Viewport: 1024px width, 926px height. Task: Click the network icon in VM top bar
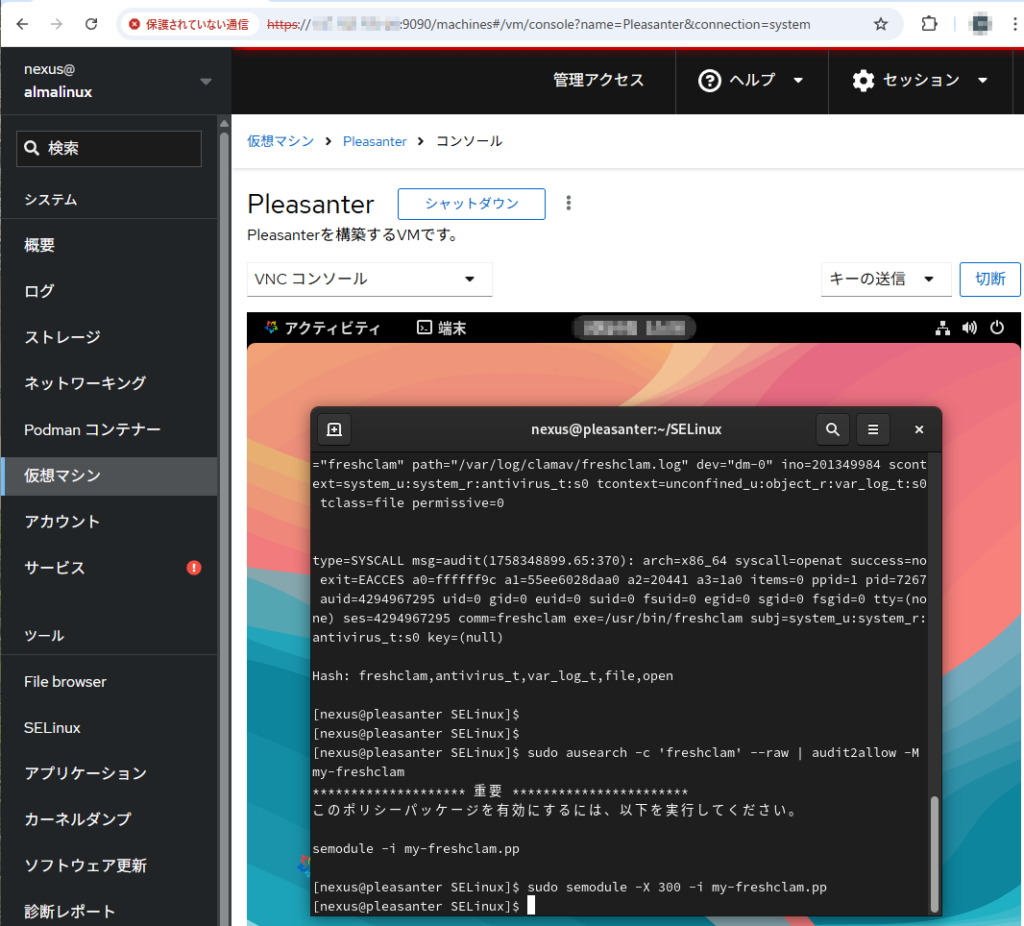[x=942, y=327]
